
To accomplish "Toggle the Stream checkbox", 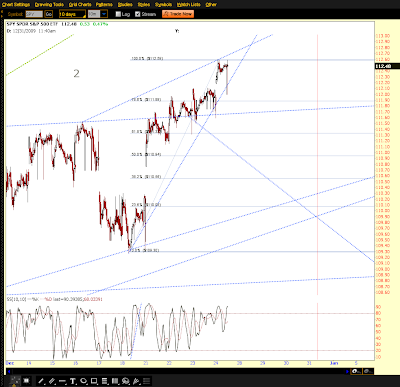I will [138, 14].
